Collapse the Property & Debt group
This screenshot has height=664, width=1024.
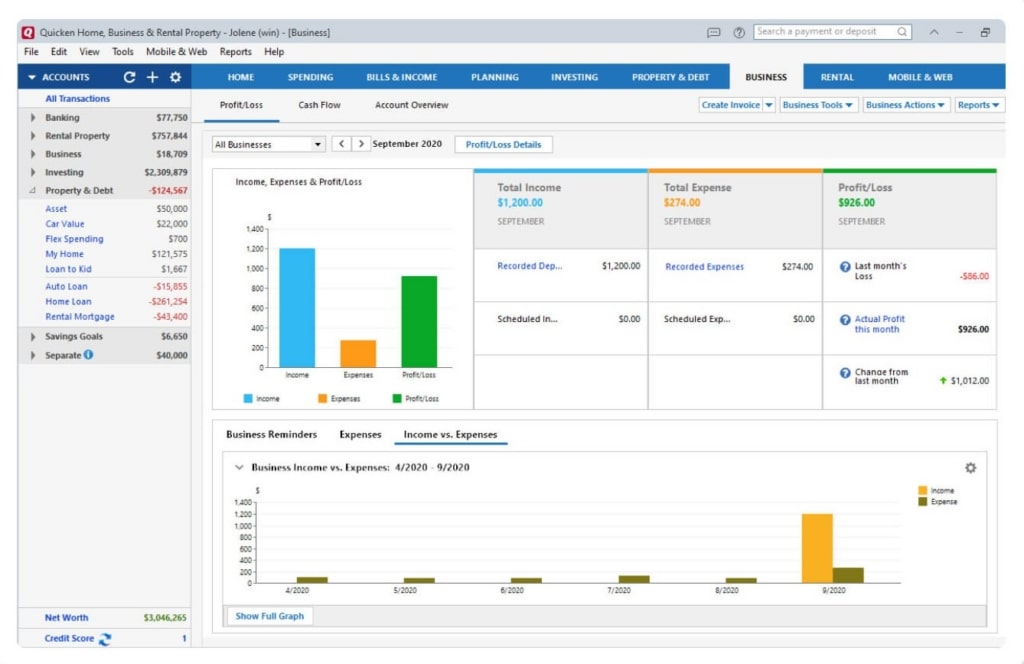(x=33, y=191)
